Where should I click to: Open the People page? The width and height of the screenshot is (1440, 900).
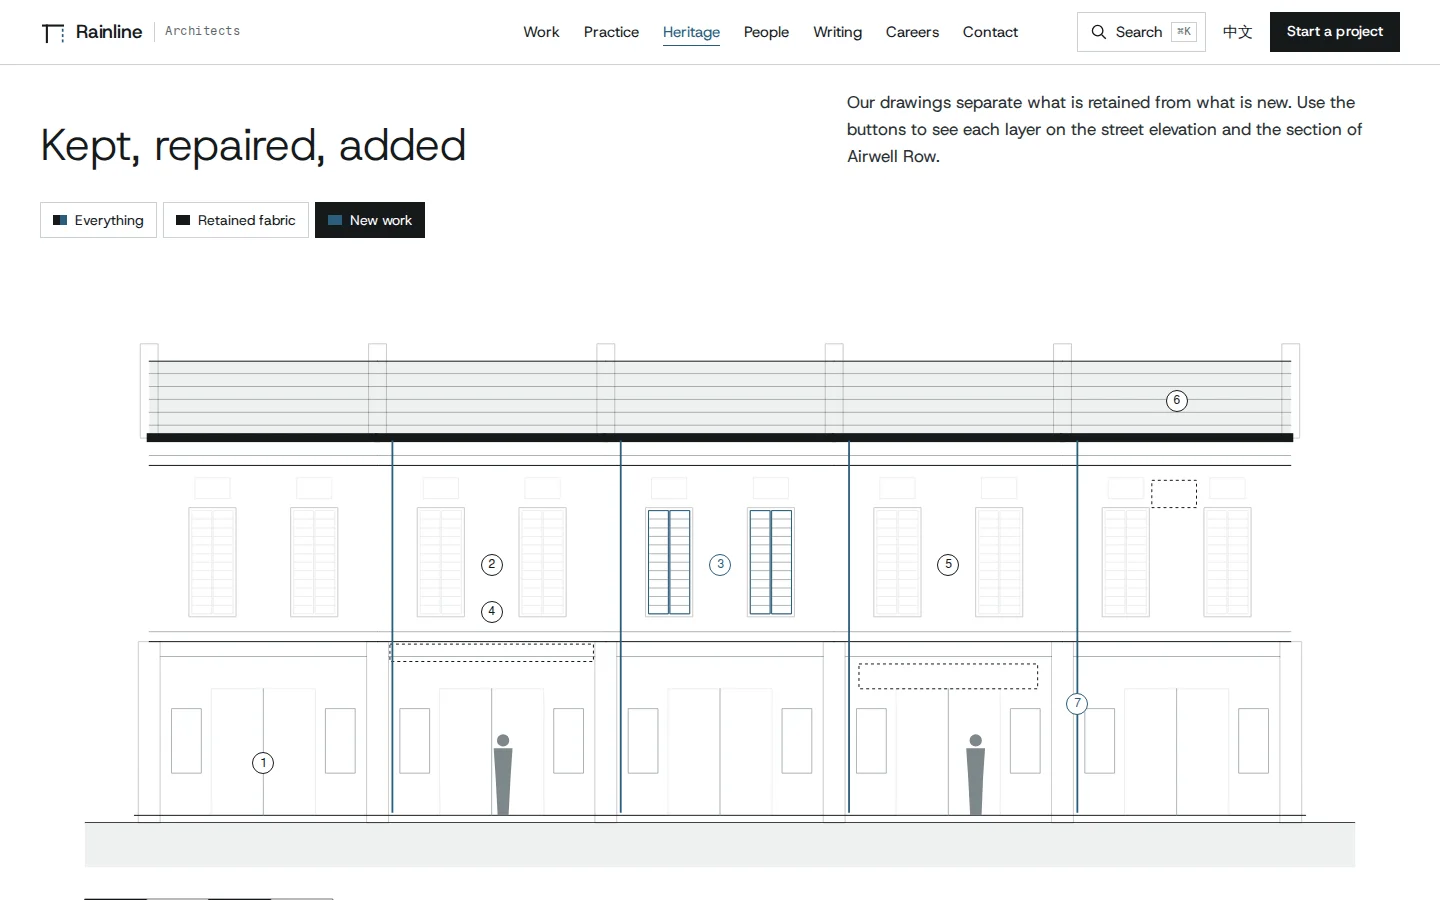pyautogui.click(x=766, y=32)
